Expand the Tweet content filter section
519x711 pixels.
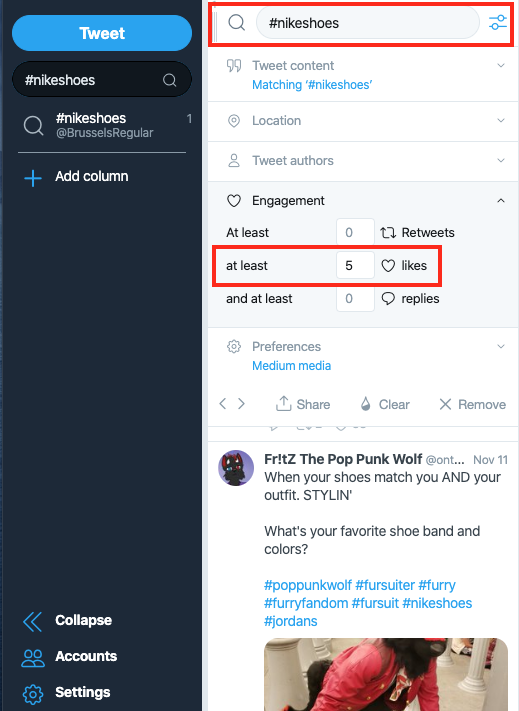363,75
